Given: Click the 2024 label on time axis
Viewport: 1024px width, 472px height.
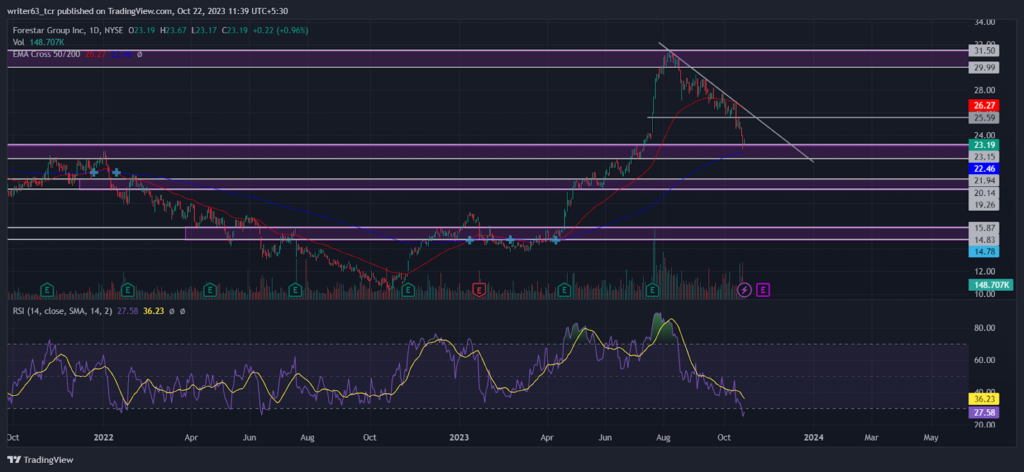Looking at the screenshot, I should pyautogui.click(x=813, y=436).
